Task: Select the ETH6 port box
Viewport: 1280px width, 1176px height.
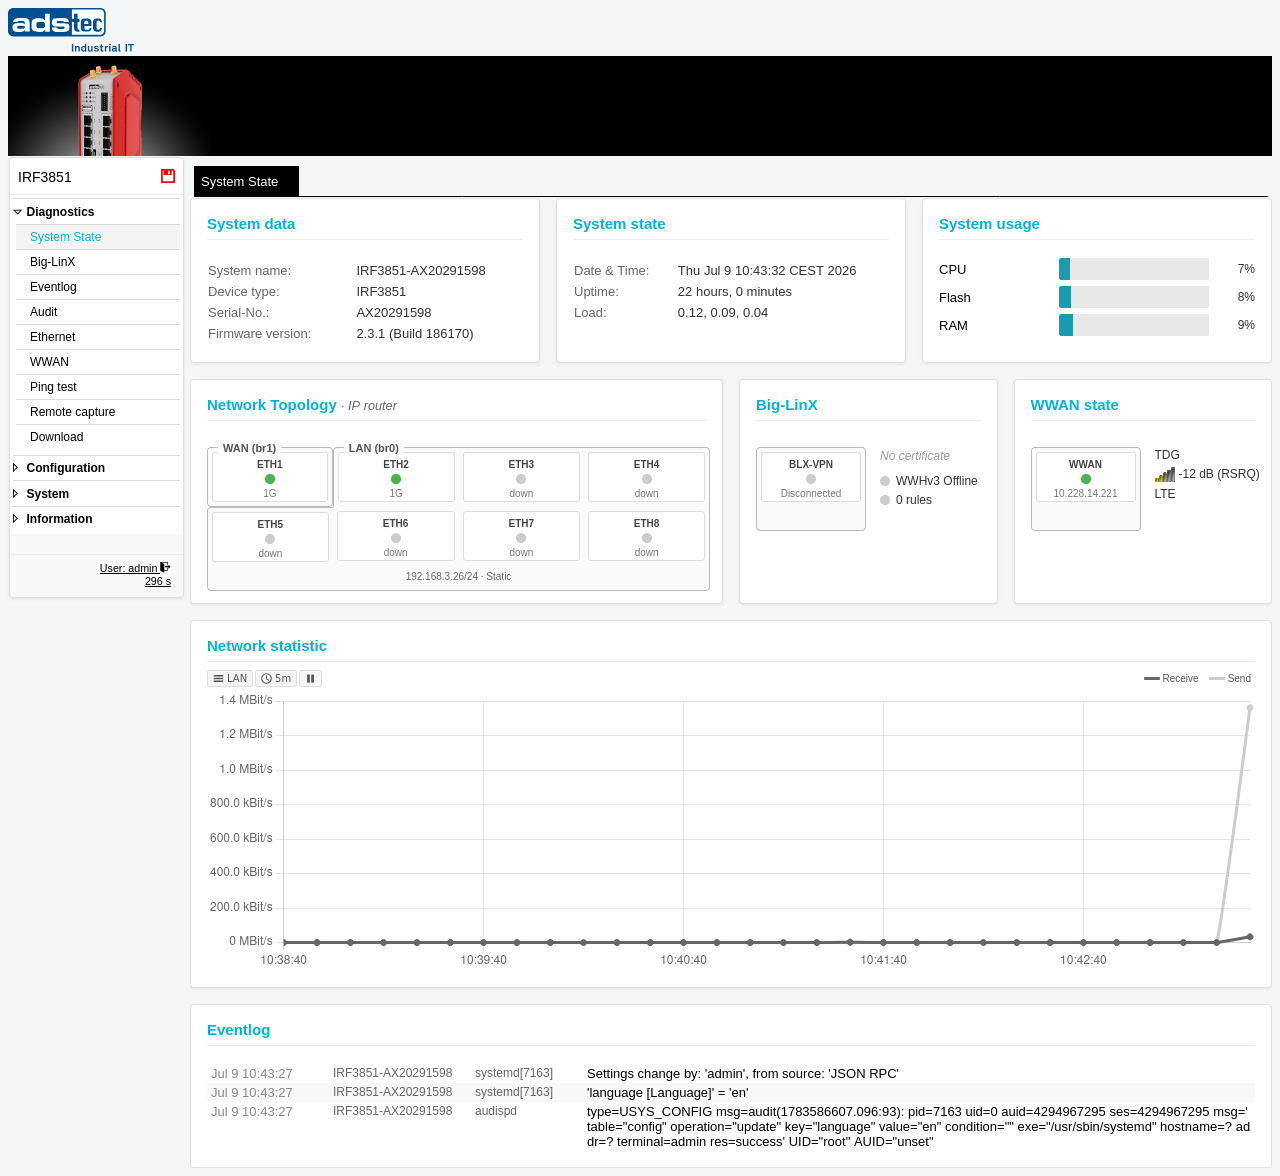Action: point(396,536)
